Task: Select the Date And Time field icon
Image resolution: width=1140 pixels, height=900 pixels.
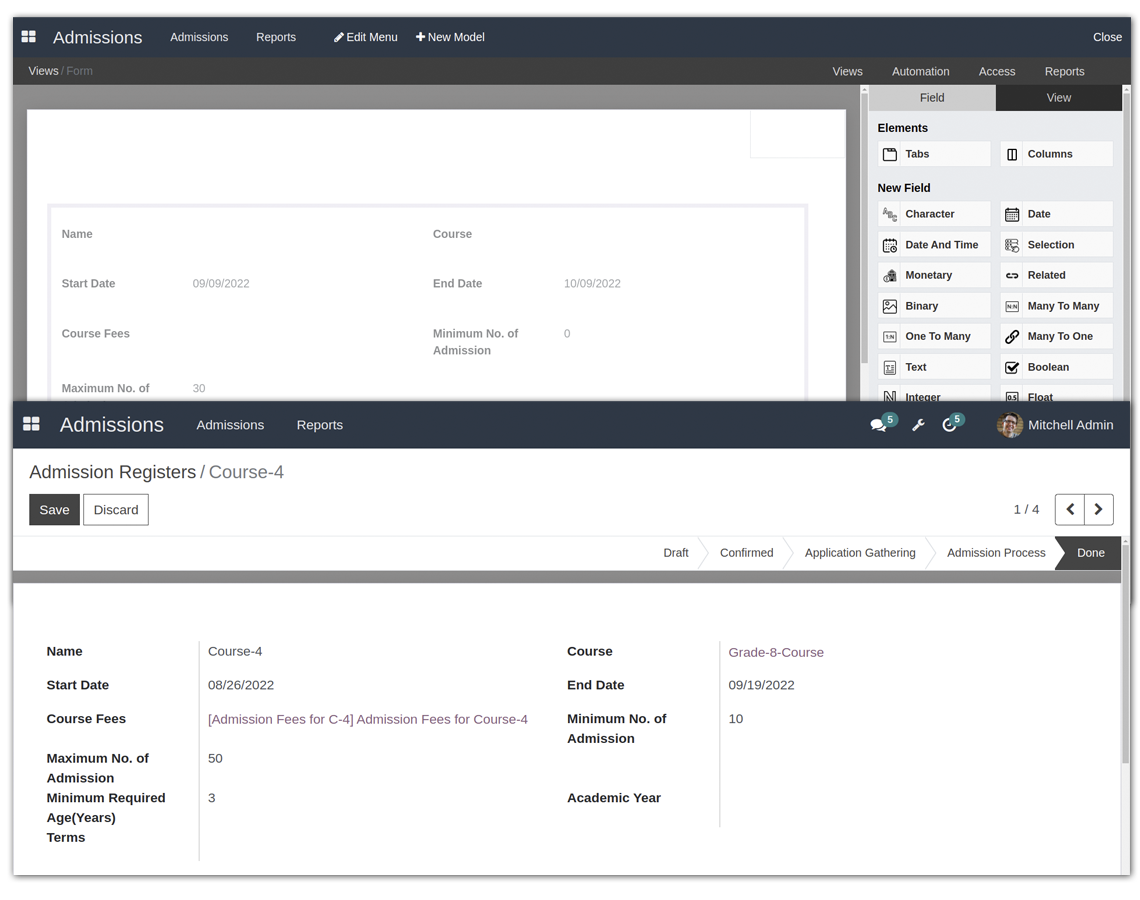Action: pyautogui.click(x=890, y=245)
